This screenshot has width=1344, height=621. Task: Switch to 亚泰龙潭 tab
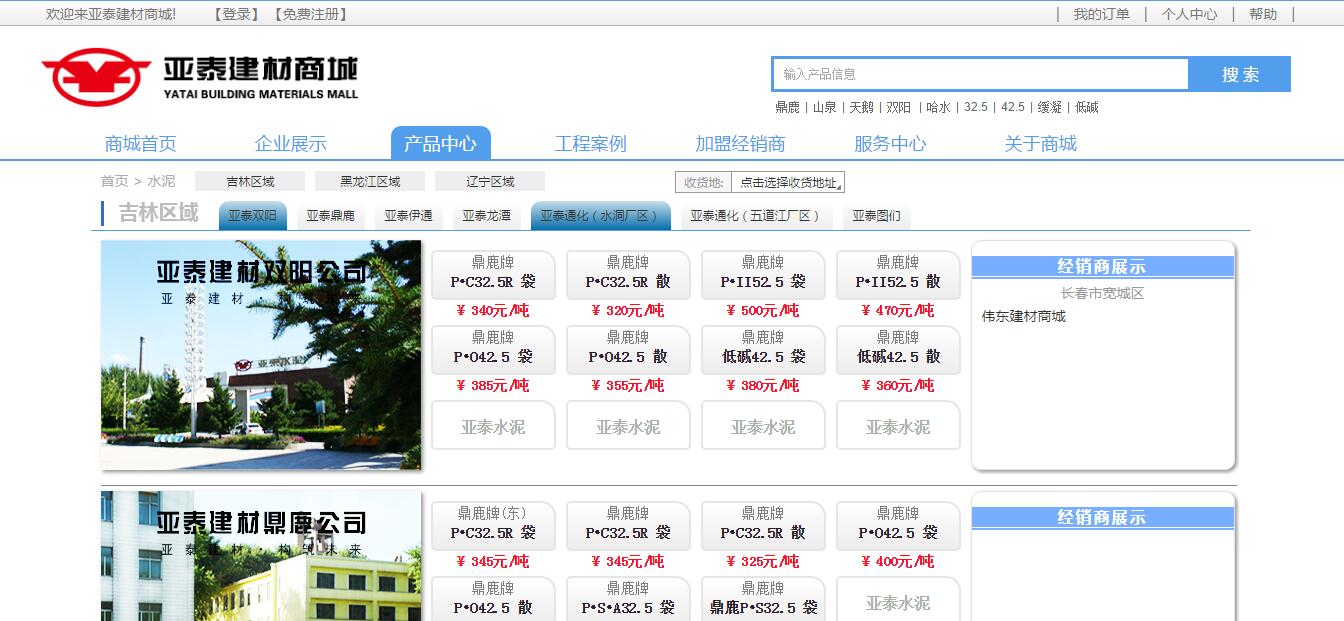pyautogui.click(x=486, y=216)
